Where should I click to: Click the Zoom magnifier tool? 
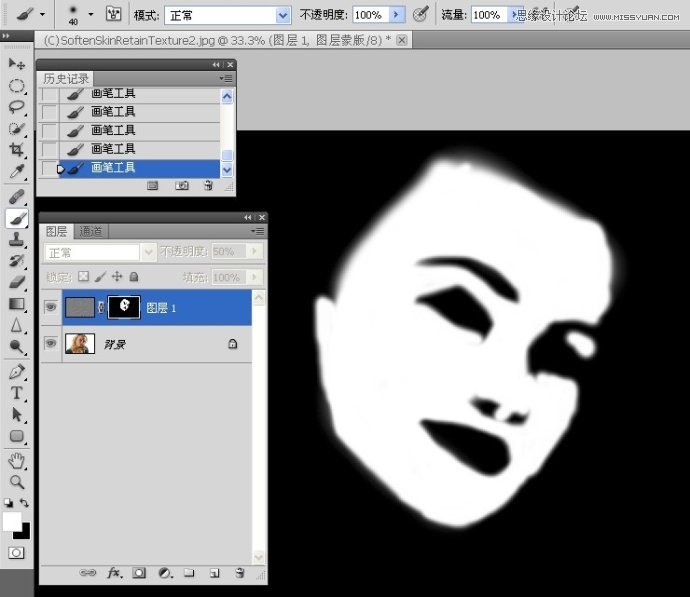17,482
